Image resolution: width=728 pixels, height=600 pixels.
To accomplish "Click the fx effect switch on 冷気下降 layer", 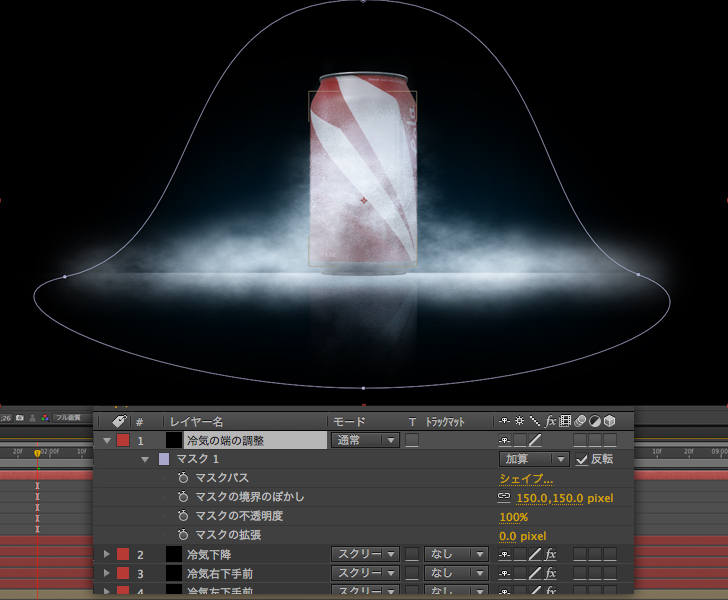I will point(550,554).
